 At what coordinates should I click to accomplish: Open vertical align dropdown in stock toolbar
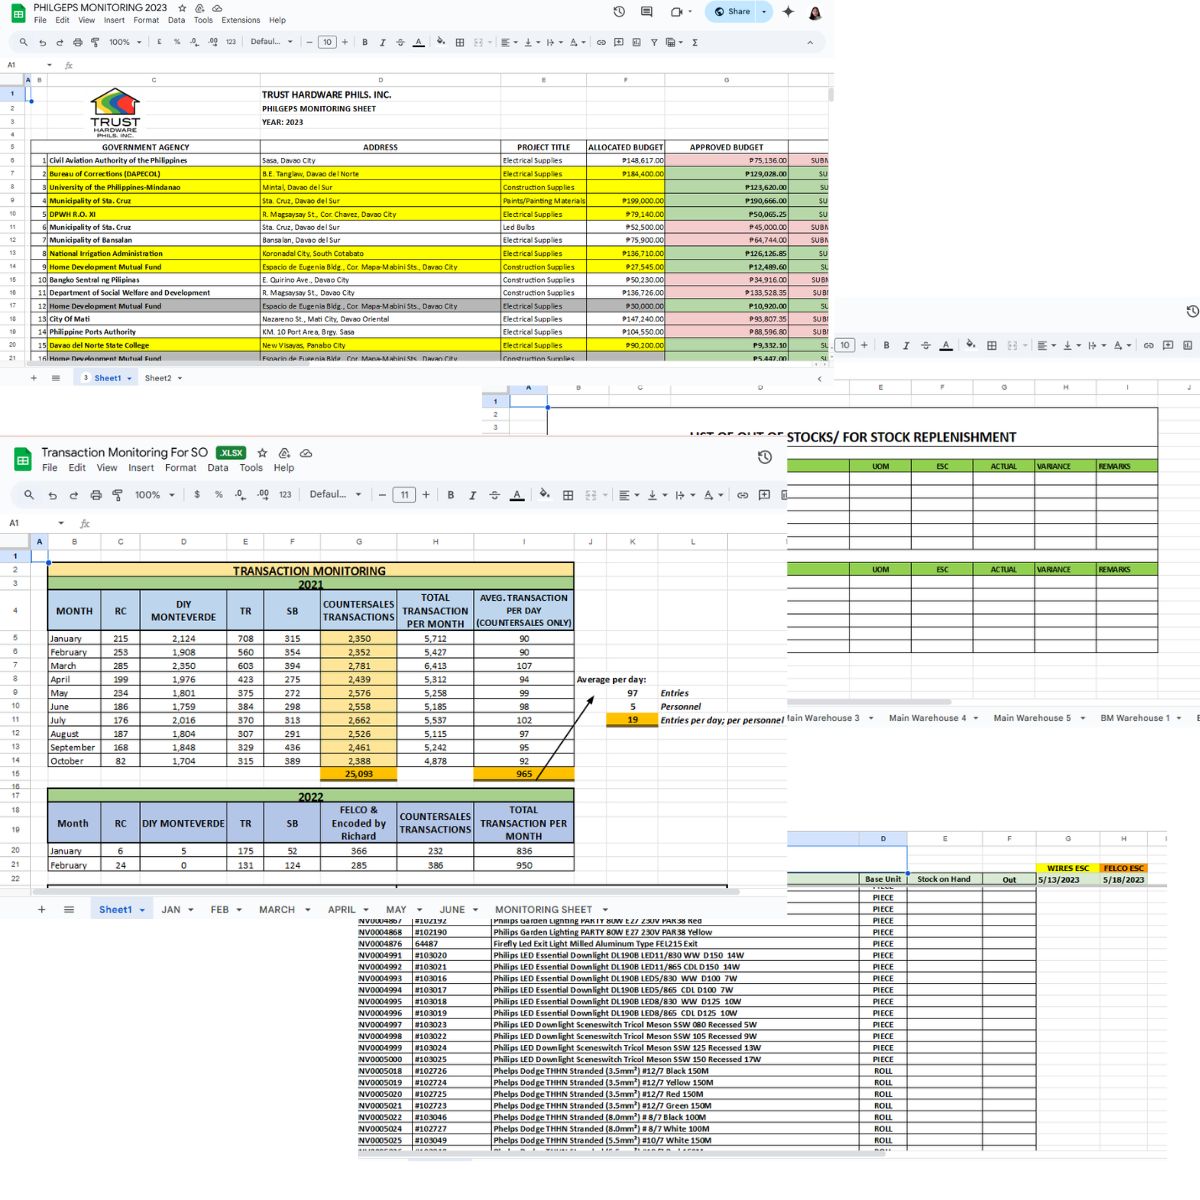coord(1070,345)
